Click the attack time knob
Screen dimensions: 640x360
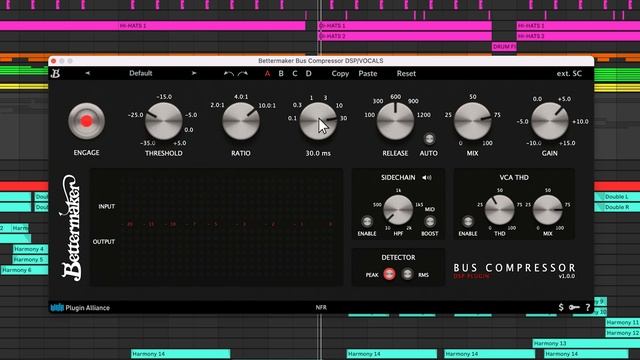[318, 121]
